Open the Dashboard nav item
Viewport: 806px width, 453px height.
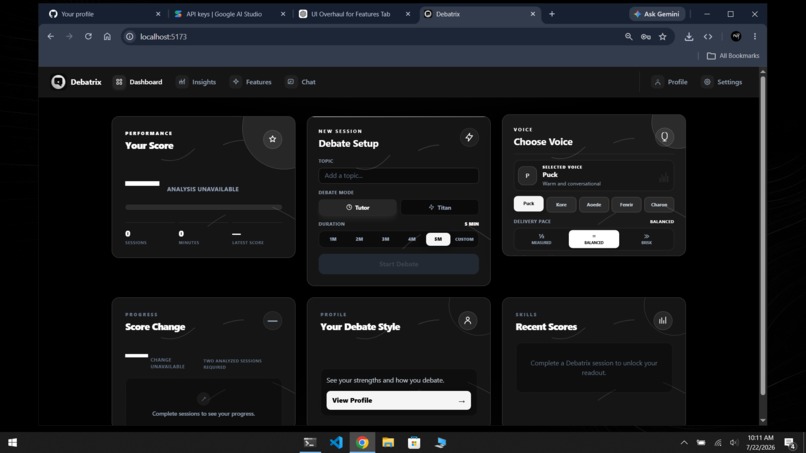click(x=138, y=82)
